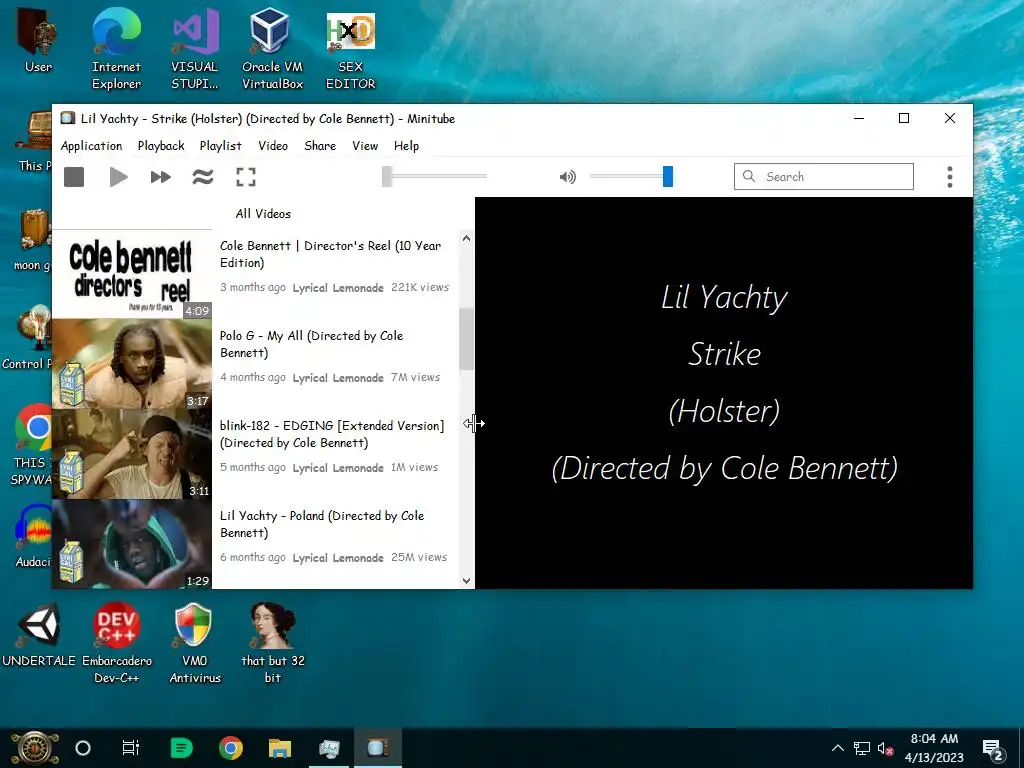Open the Share menu
Image resolution: width=1024 pixels, height=768 pixels.
click(320, 146)
